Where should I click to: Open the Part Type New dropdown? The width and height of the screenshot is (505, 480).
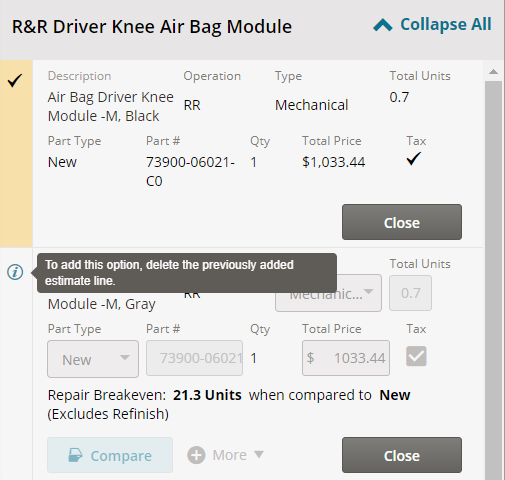[93, 359]
